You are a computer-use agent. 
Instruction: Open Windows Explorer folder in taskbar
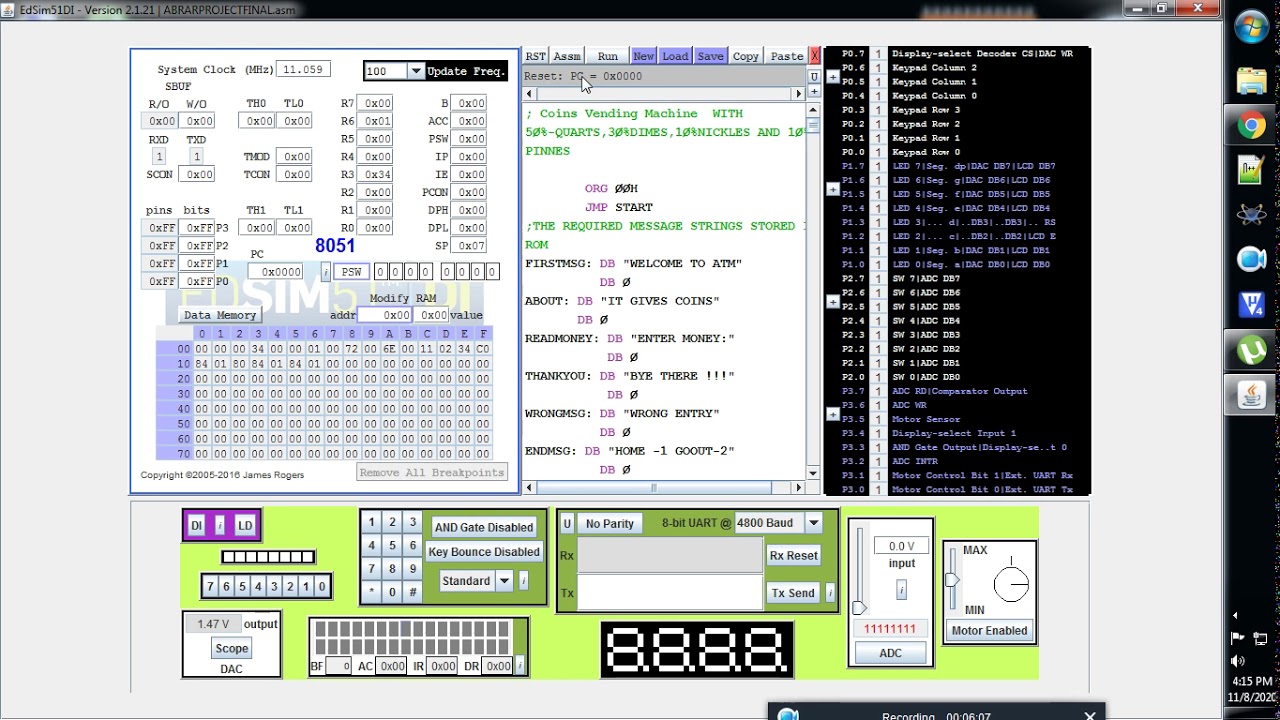[x=1251, y=80]
